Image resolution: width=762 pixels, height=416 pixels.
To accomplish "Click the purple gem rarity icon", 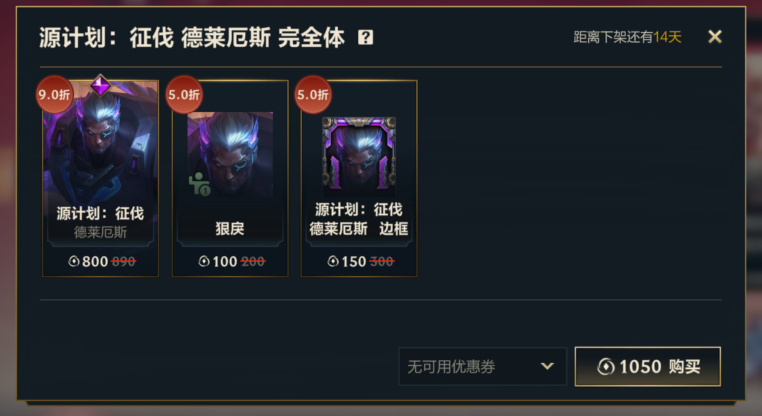I will point(101,85).
